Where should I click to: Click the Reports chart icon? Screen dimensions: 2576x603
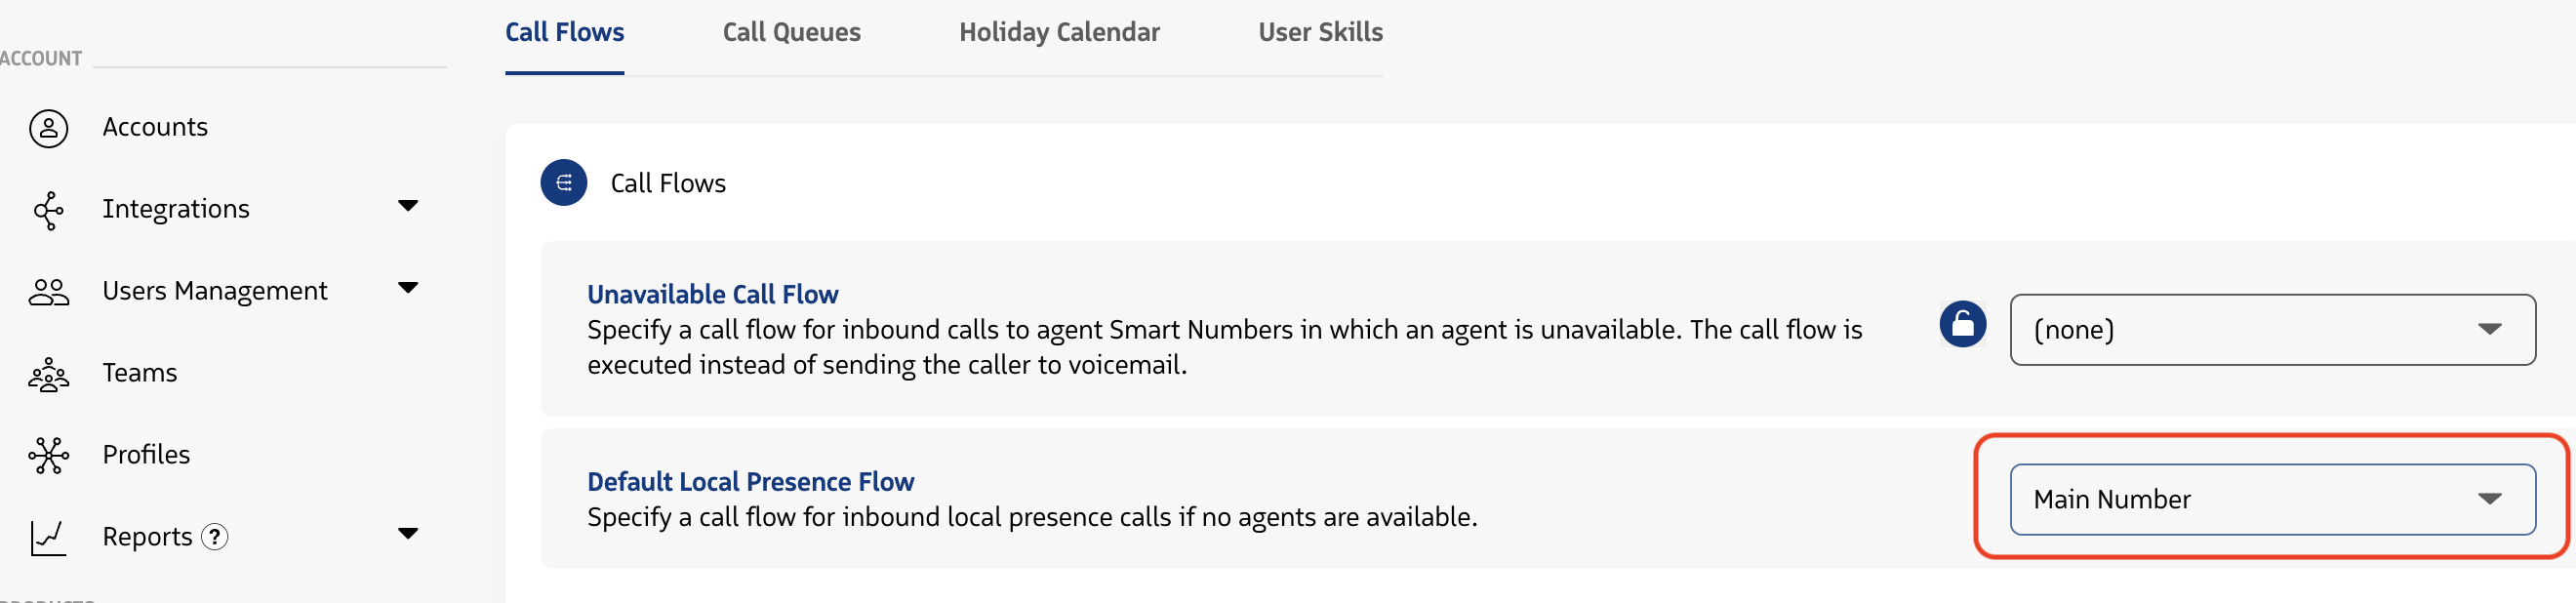(x=48, y=538)
